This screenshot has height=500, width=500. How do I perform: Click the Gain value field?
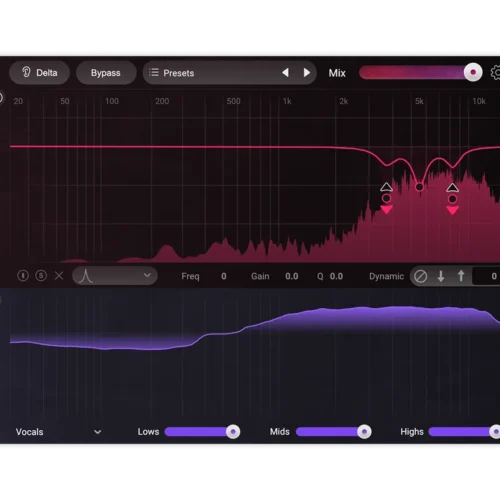point(292,276)
